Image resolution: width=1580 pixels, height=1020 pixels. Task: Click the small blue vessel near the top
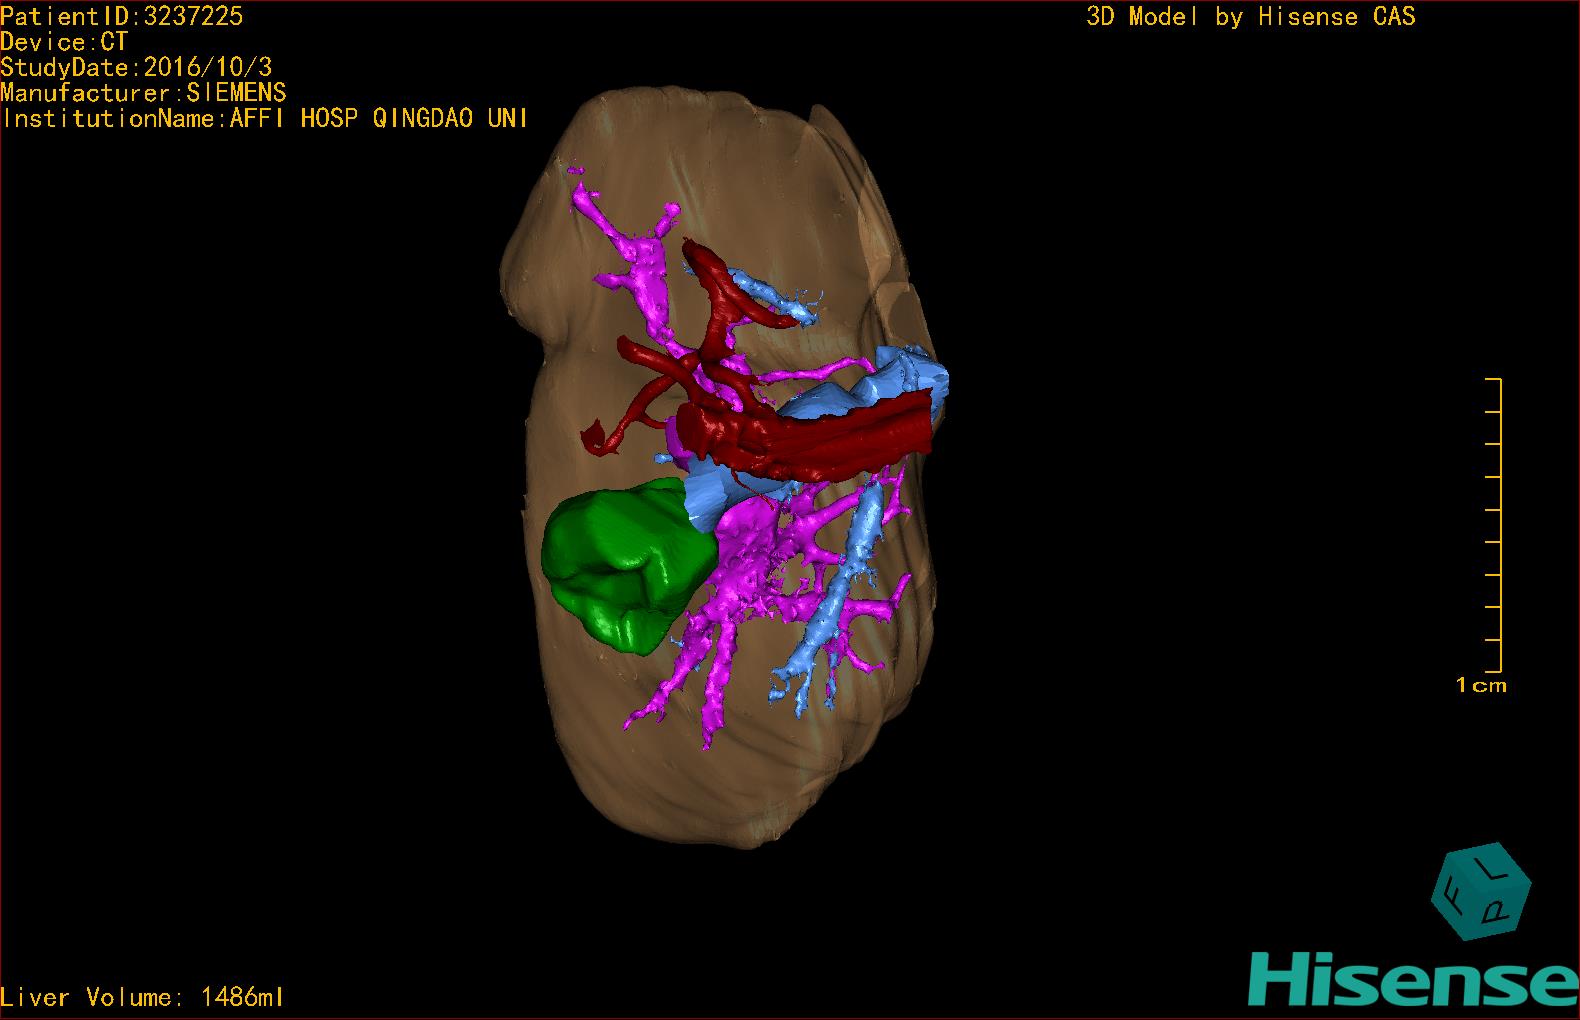[770, 293]
